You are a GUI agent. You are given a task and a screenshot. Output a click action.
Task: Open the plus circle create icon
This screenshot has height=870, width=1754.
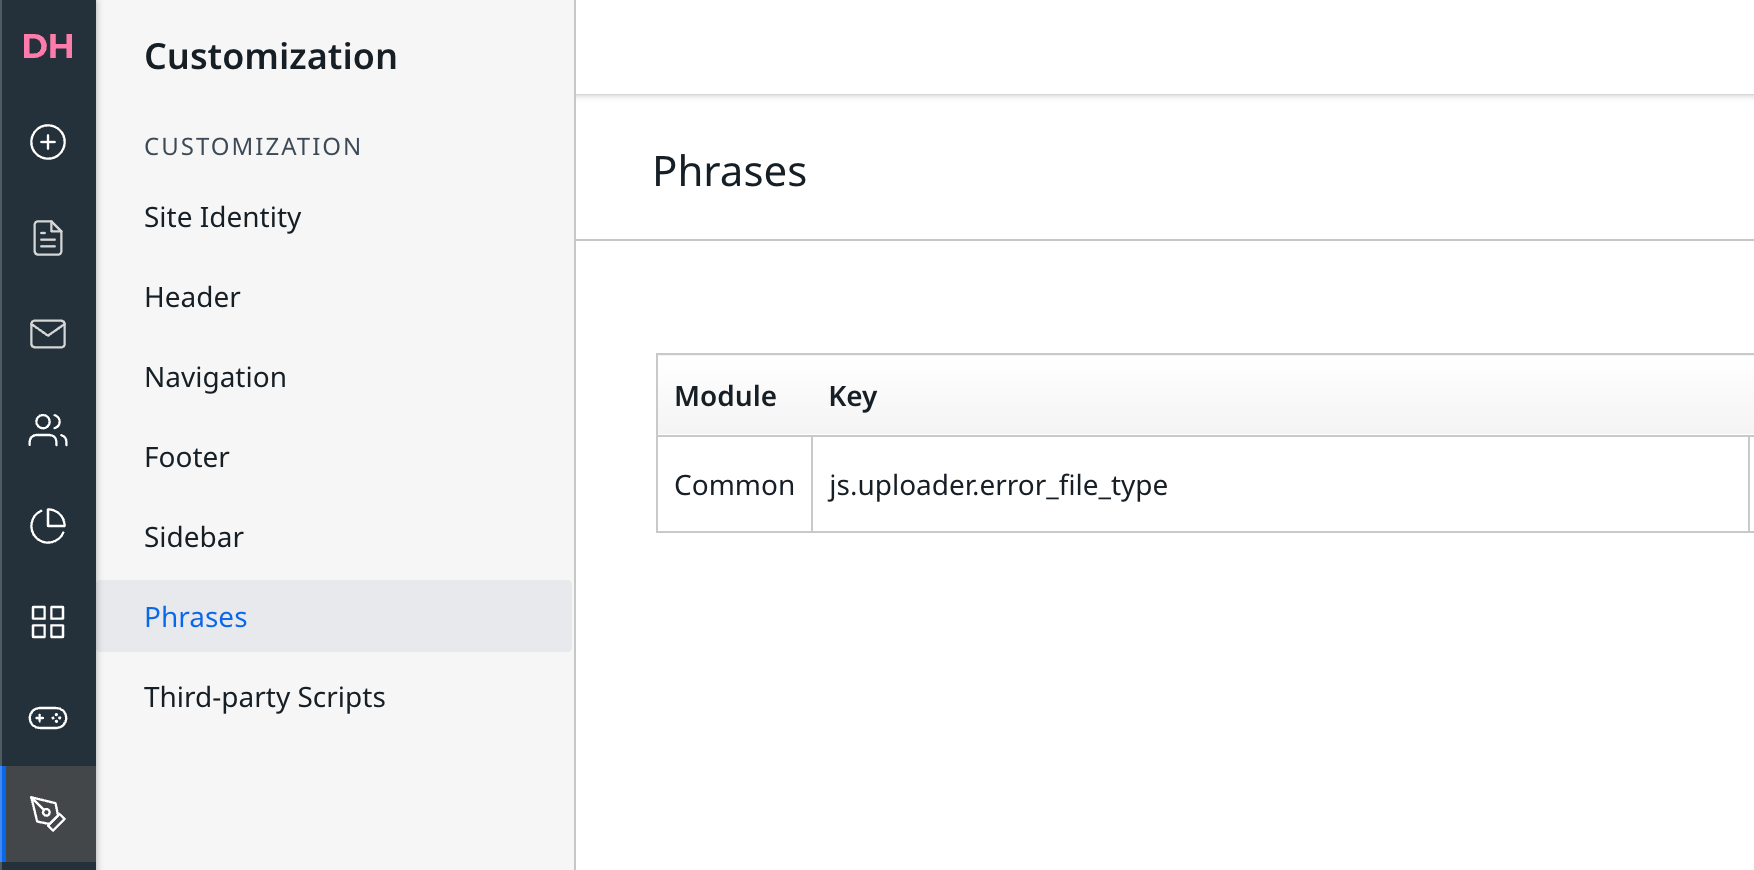(48, 142)
